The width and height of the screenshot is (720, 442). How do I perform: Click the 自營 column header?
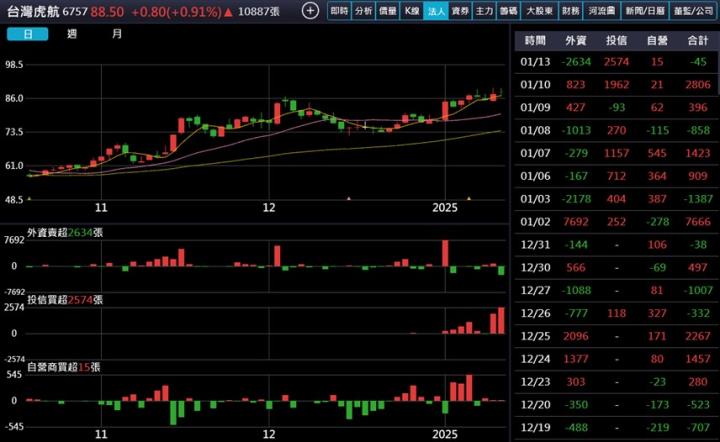click(x=657, y=40)
